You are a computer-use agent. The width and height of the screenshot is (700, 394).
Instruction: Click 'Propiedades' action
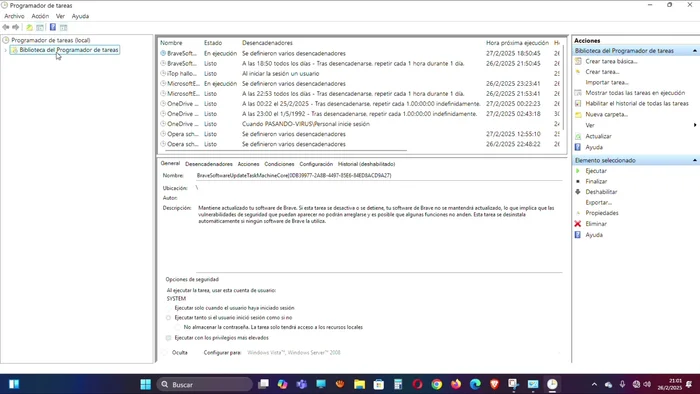602,213
